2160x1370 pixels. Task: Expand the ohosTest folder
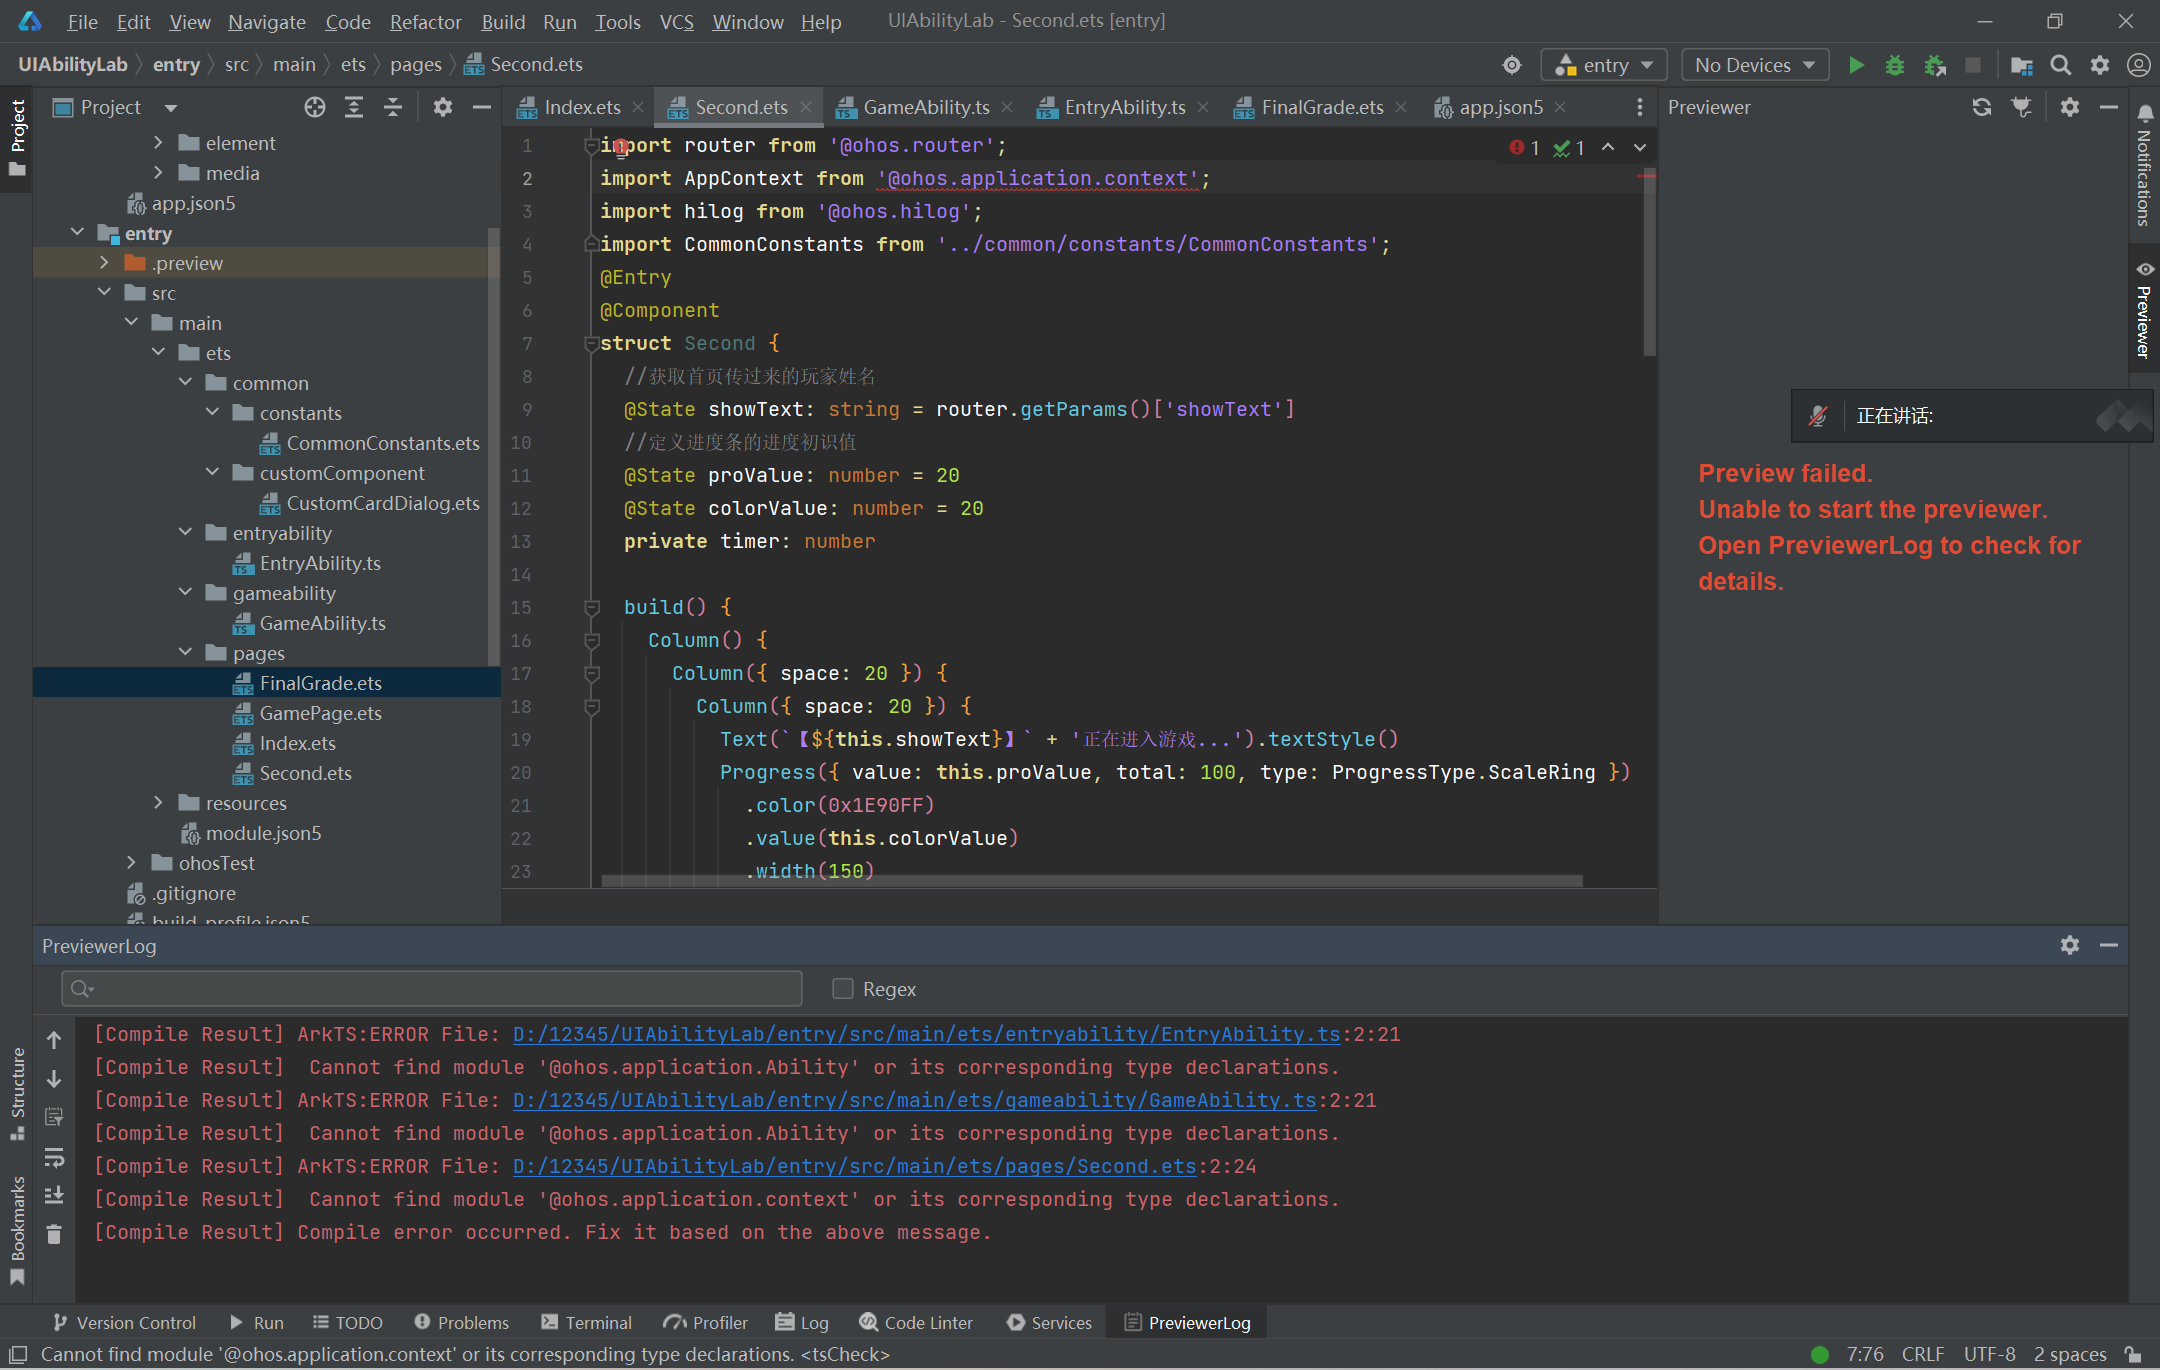[131, 863]
